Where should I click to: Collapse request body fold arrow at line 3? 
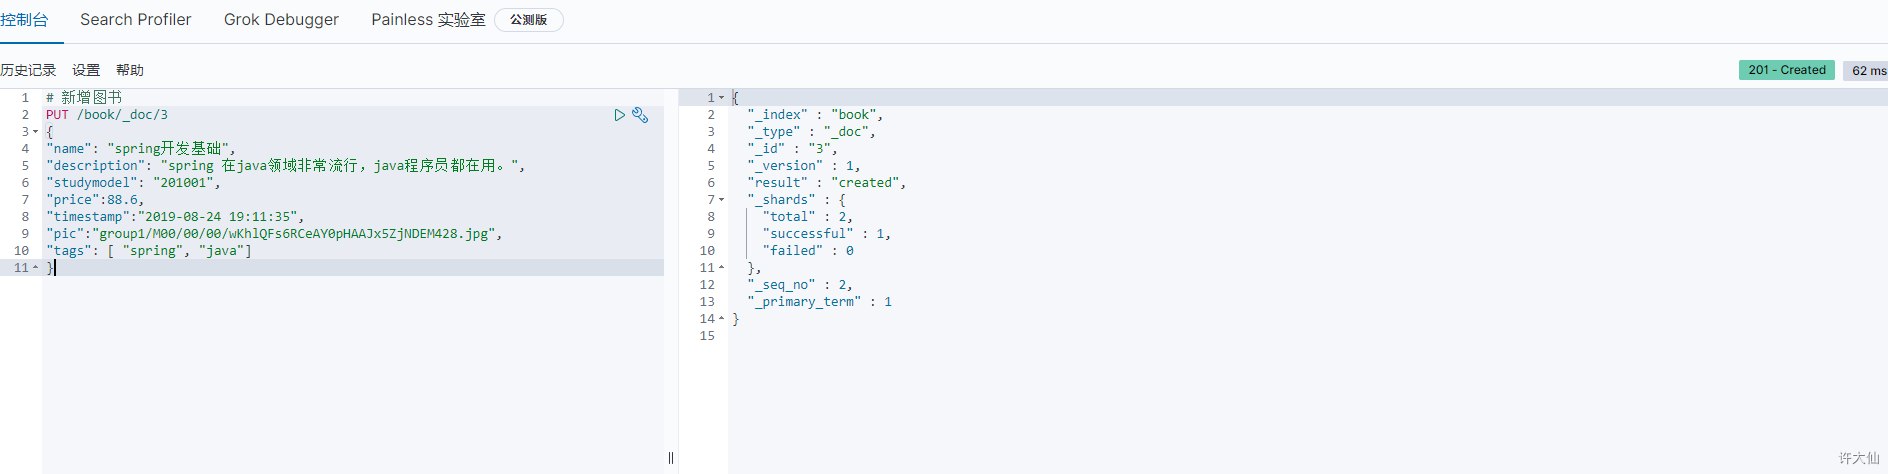tap(36, 132)
